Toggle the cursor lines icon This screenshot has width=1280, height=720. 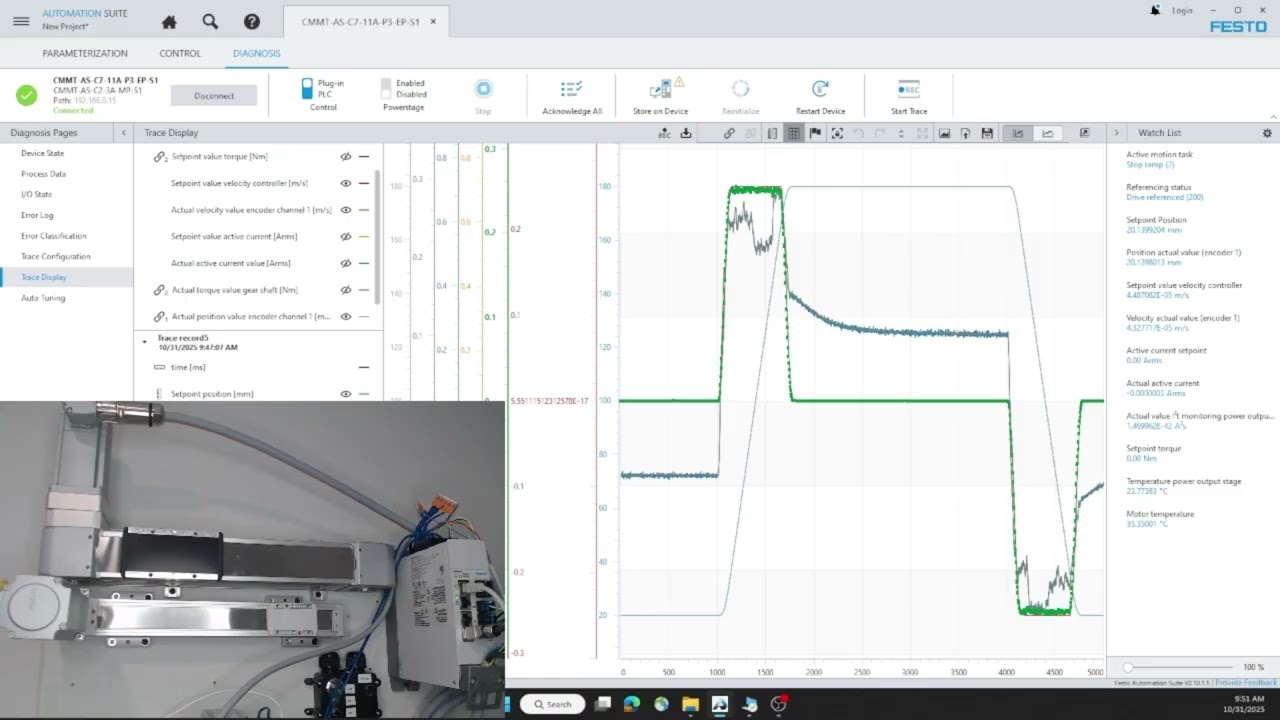point(772,133)
